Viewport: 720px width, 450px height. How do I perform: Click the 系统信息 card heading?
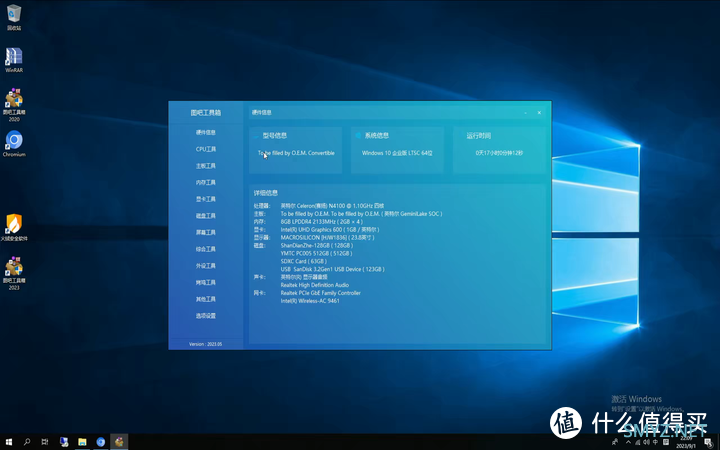(x=377, y=135)
